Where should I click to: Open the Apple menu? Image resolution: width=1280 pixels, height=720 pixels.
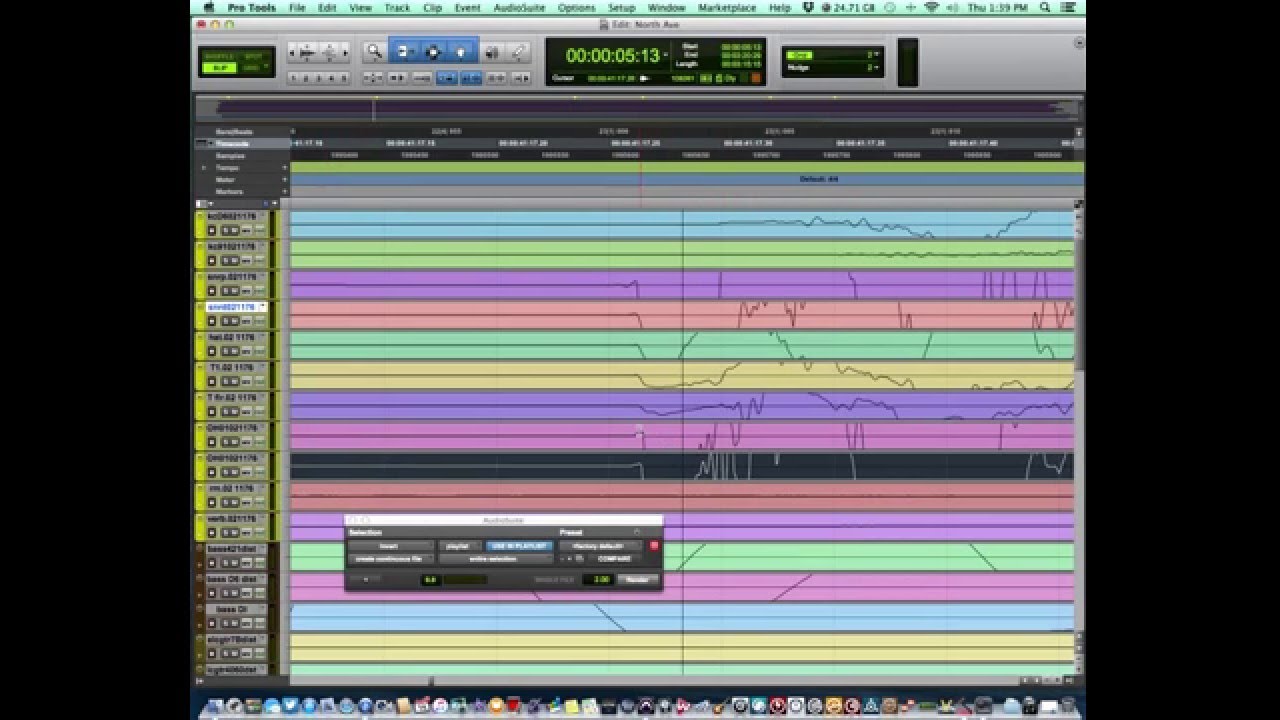point(209,7)
